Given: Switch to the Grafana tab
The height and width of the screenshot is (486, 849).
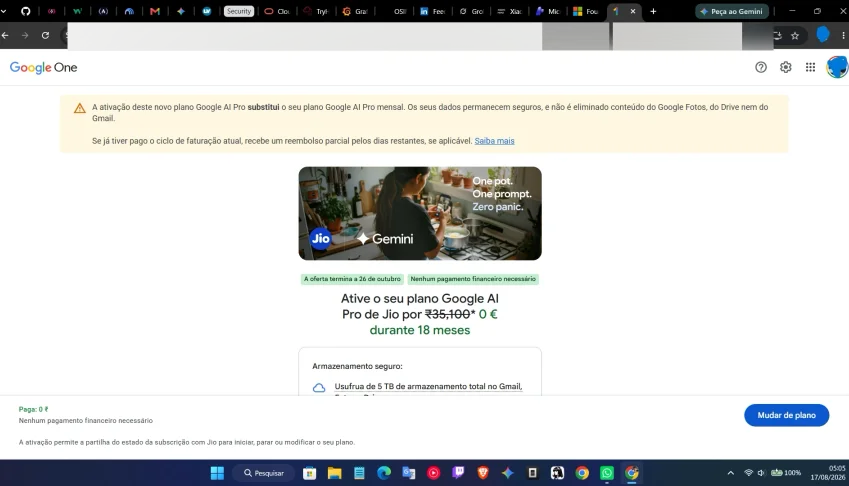Looking at the screenshot, I should click(x=355, y=11).
